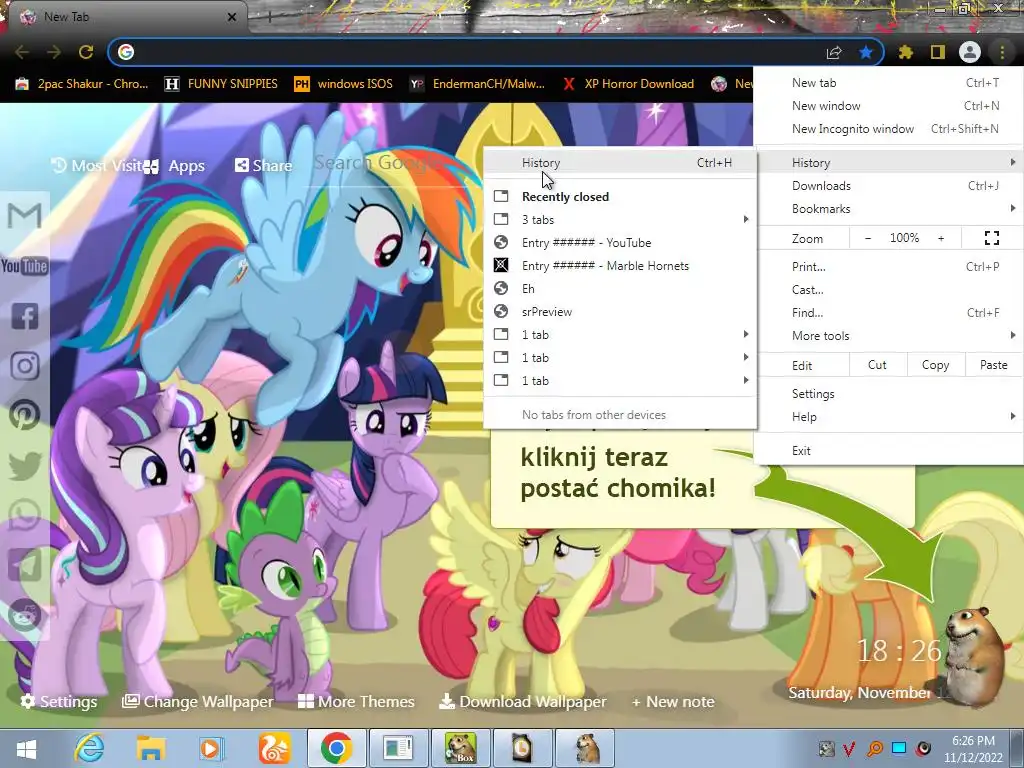1024x768 pixels.
Task: Click Paste in the Edit row
Action: tap(994, 365)
